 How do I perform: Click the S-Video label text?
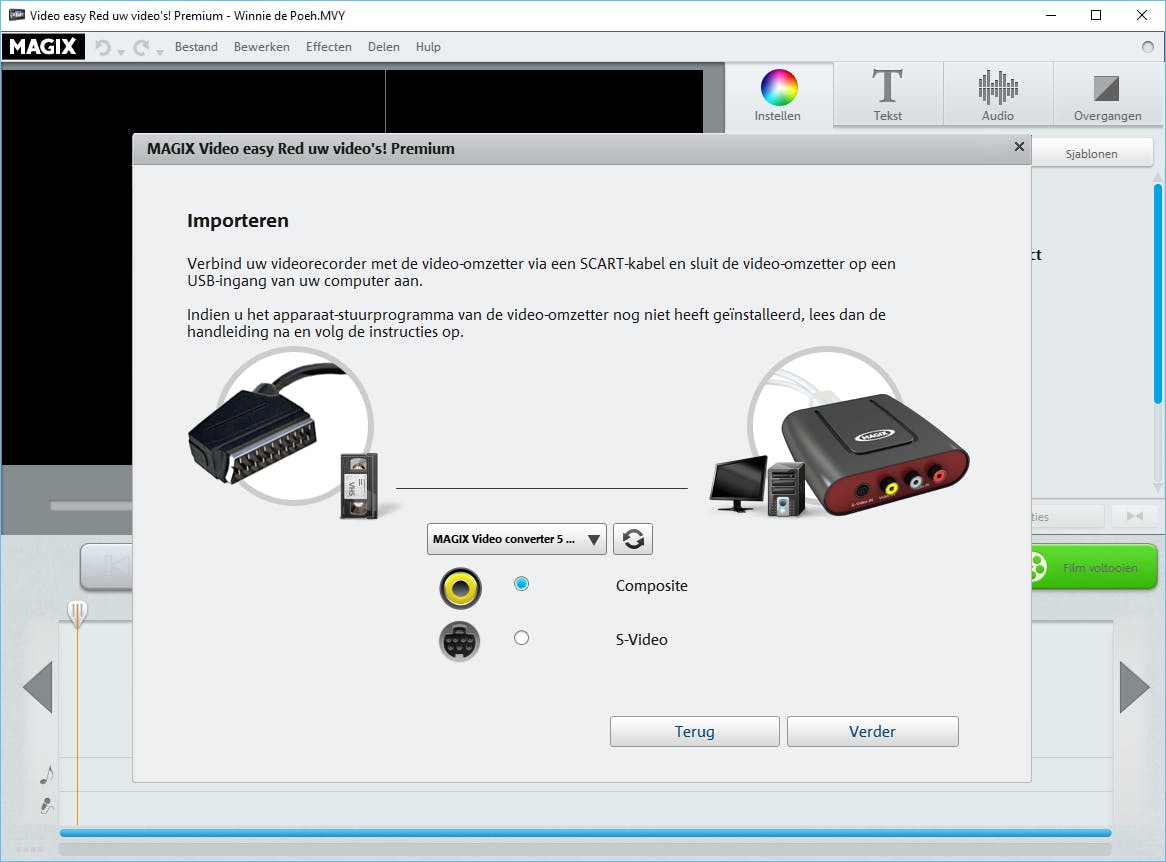tap(642, 640)
